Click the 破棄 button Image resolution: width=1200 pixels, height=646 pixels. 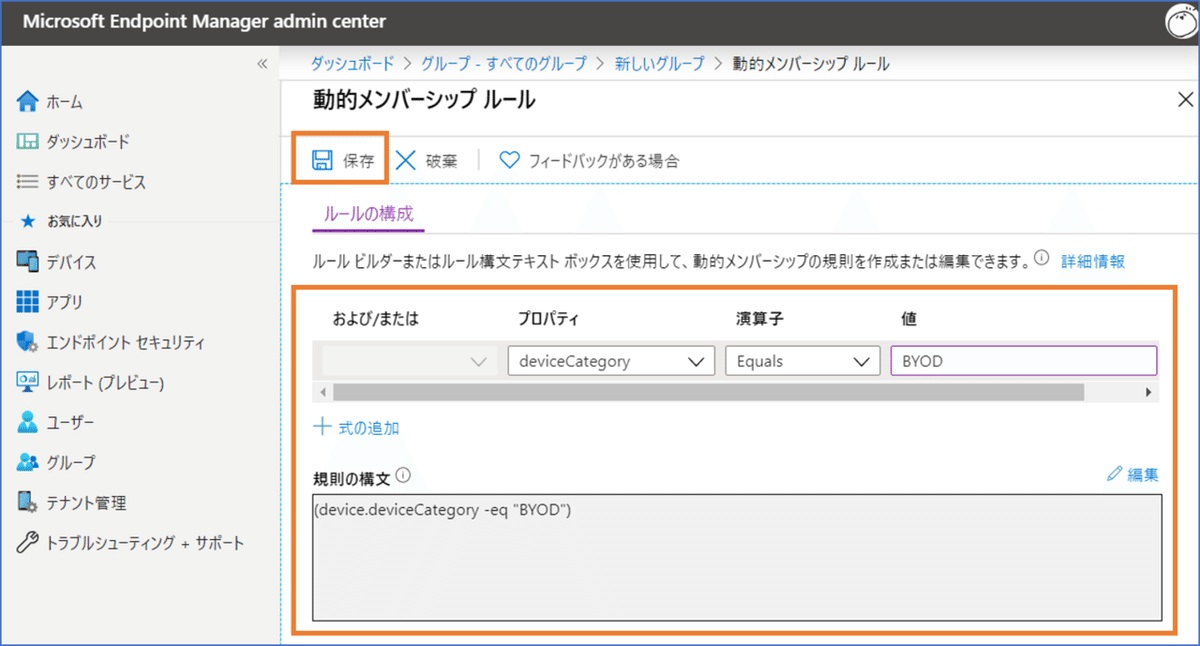(426, 160)
